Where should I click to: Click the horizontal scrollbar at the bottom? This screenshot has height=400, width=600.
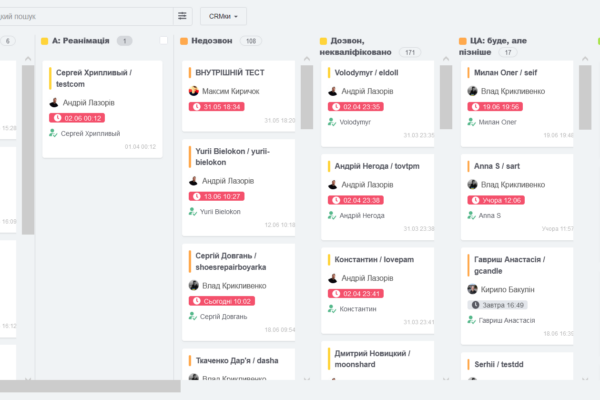(x=90, y=386)
